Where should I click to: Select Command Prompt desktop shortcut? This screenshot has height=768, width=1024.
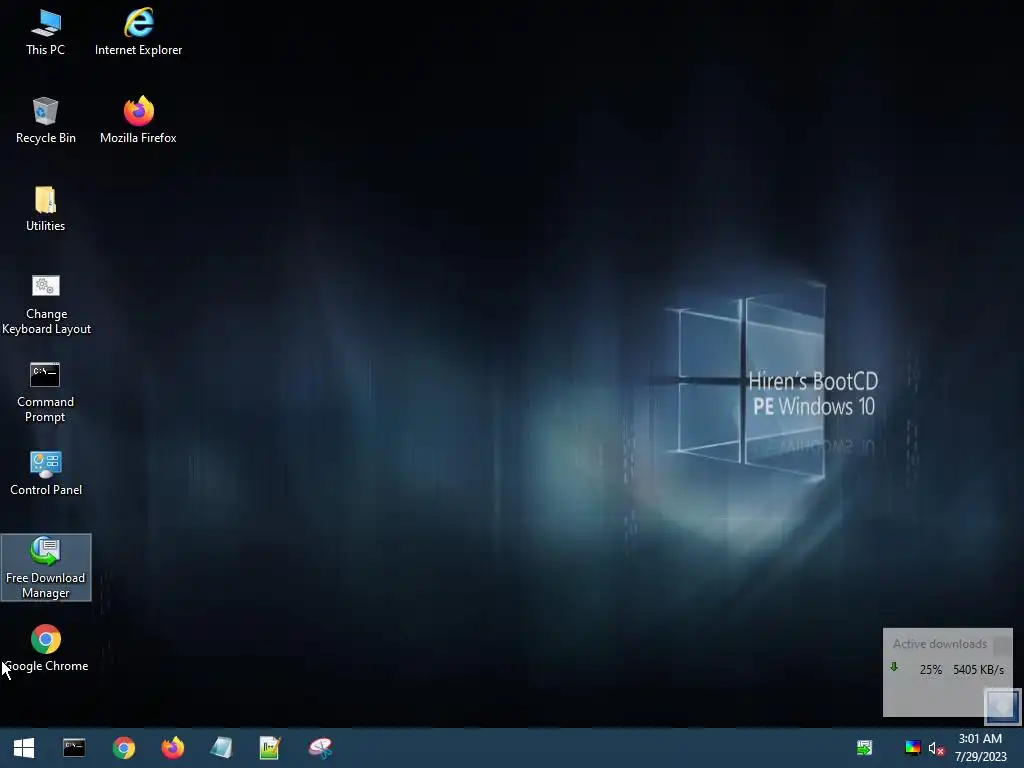(x=45, y=392)
